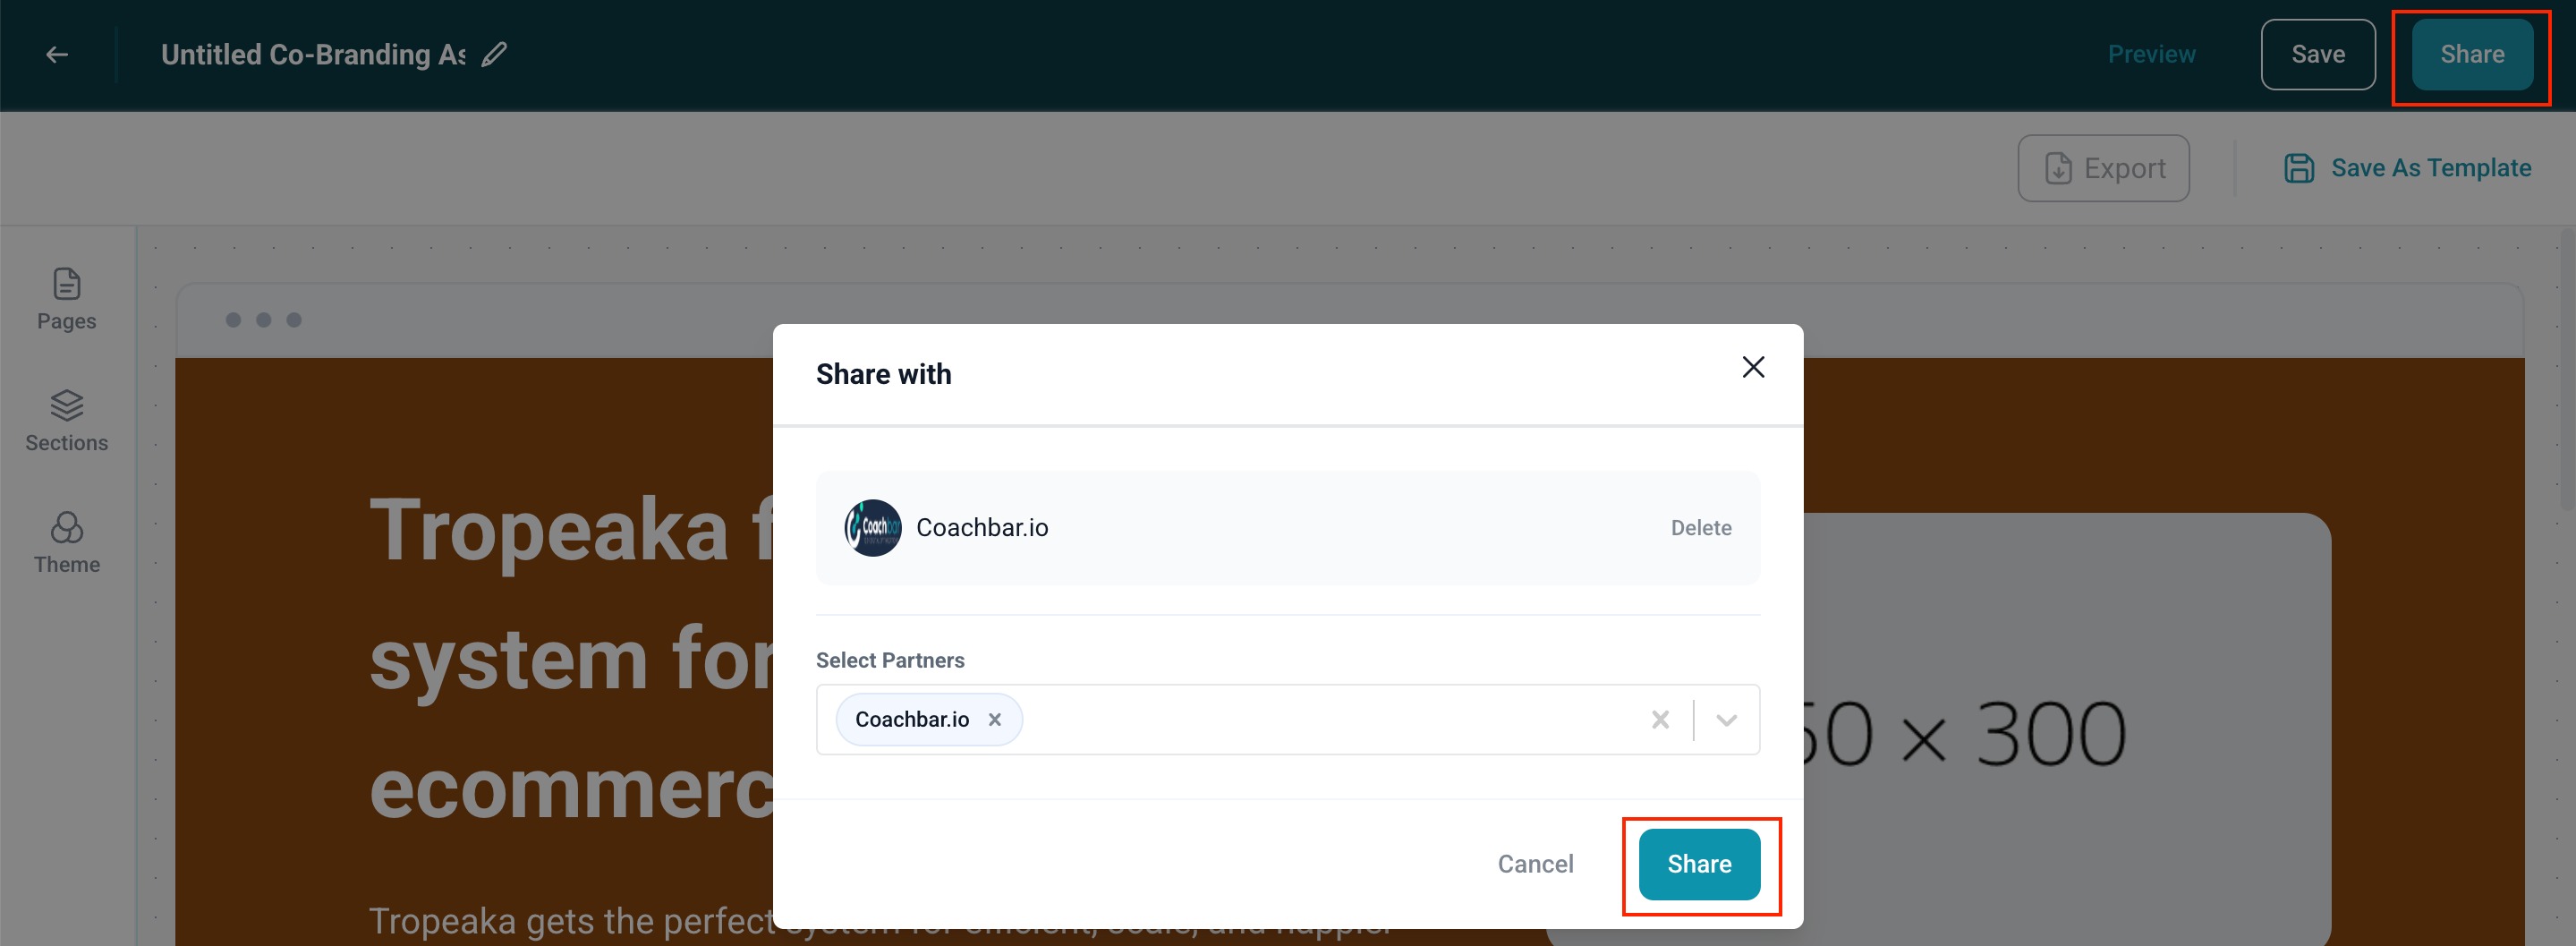2576x946 pixels.
Task: Export the asset
Action: click(x=2103, y=168)
